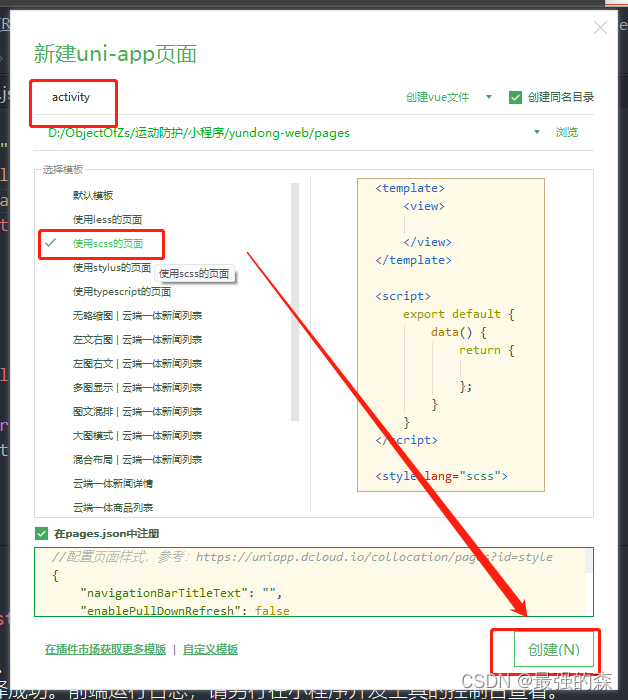This screenshot has width=628, height=700.
Task: Close the new uni-app page dialog
Action: pos(600,28)
